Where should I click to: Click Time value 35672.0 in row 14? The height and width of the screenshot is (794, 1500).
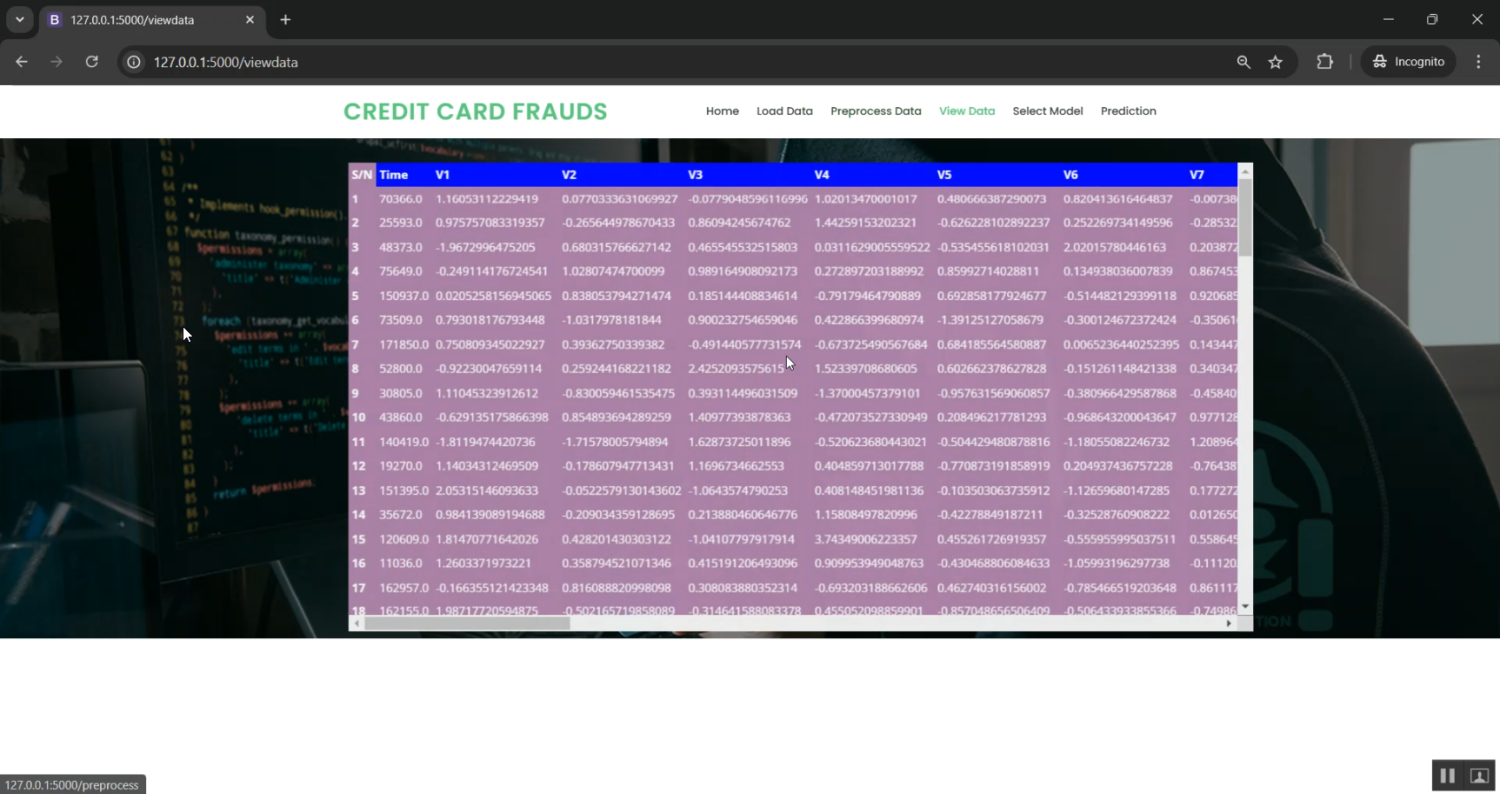coord(401,514)
